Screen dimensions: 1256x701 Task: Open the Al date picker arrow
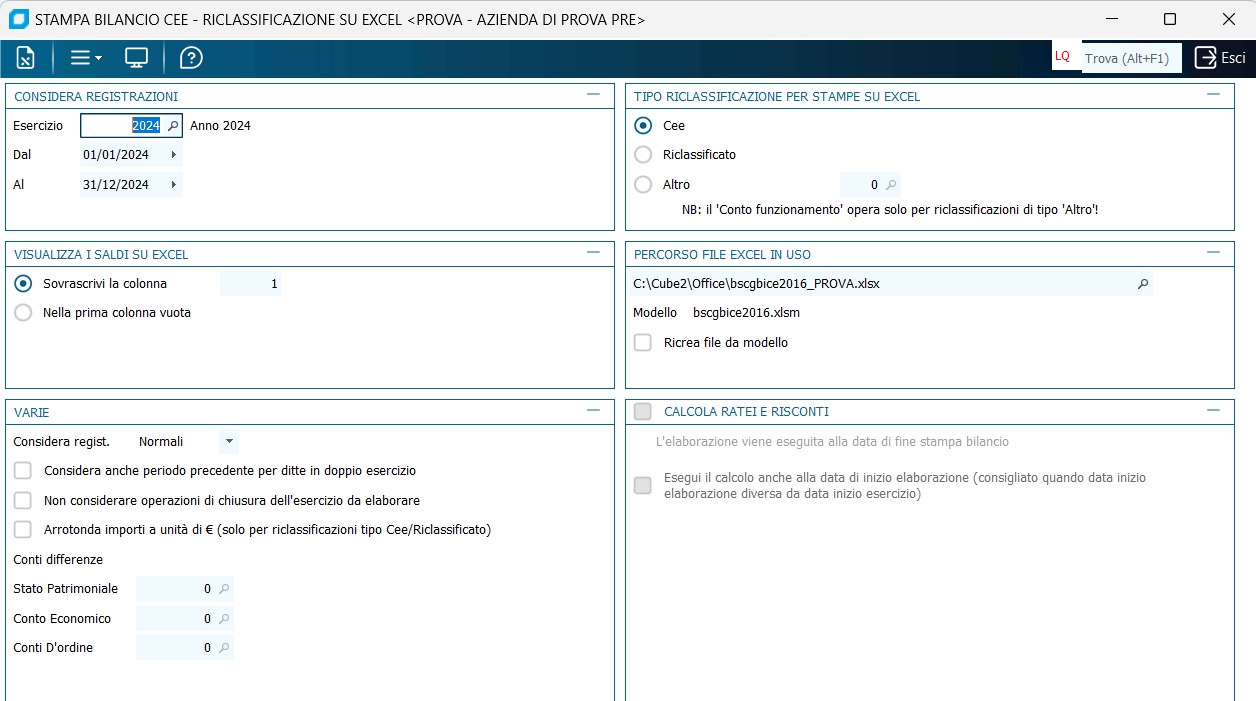[174, 185]
